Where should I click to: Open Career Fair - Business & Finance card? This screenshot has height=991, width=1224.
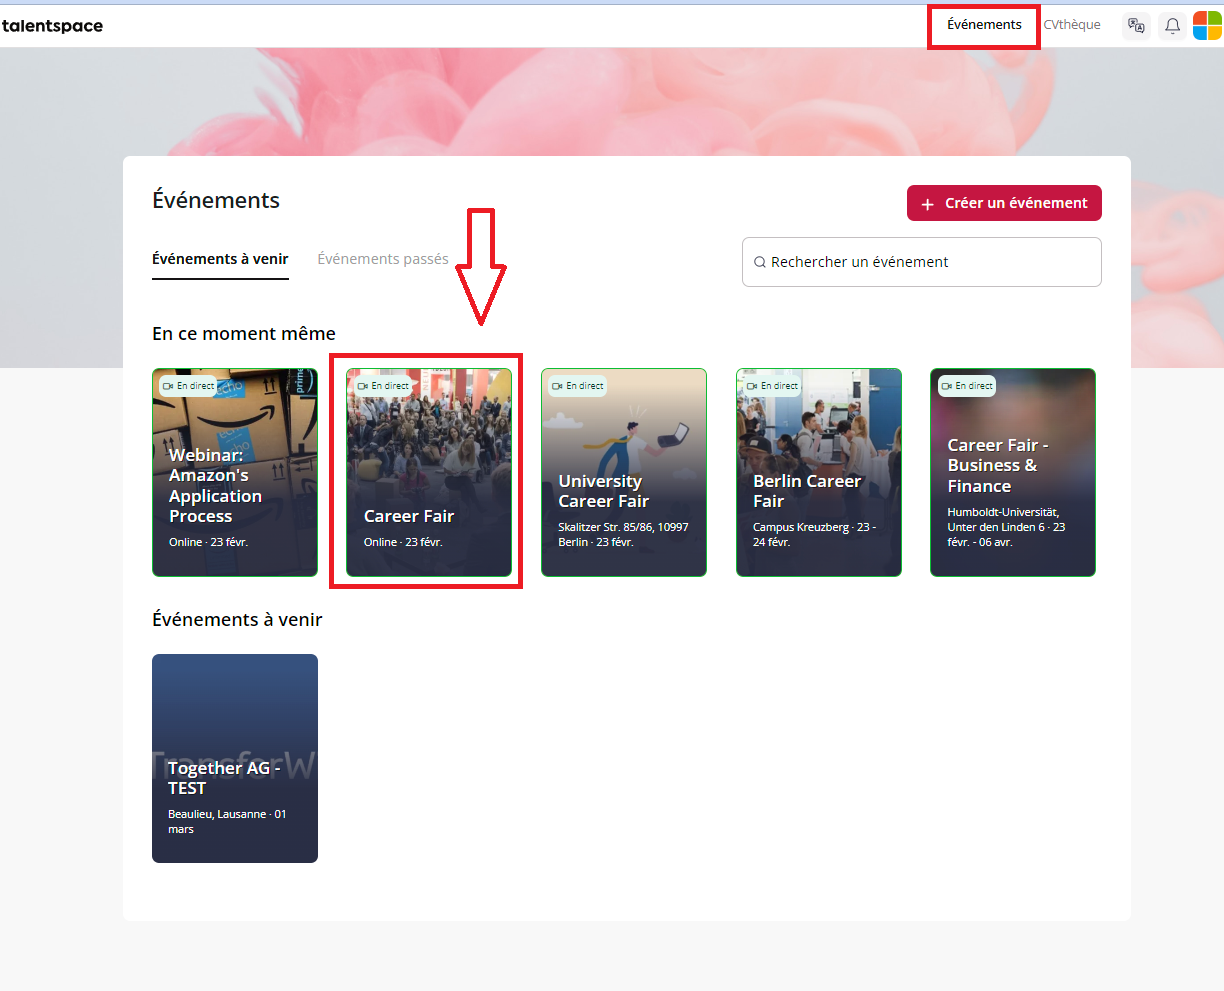[1013, 480]
